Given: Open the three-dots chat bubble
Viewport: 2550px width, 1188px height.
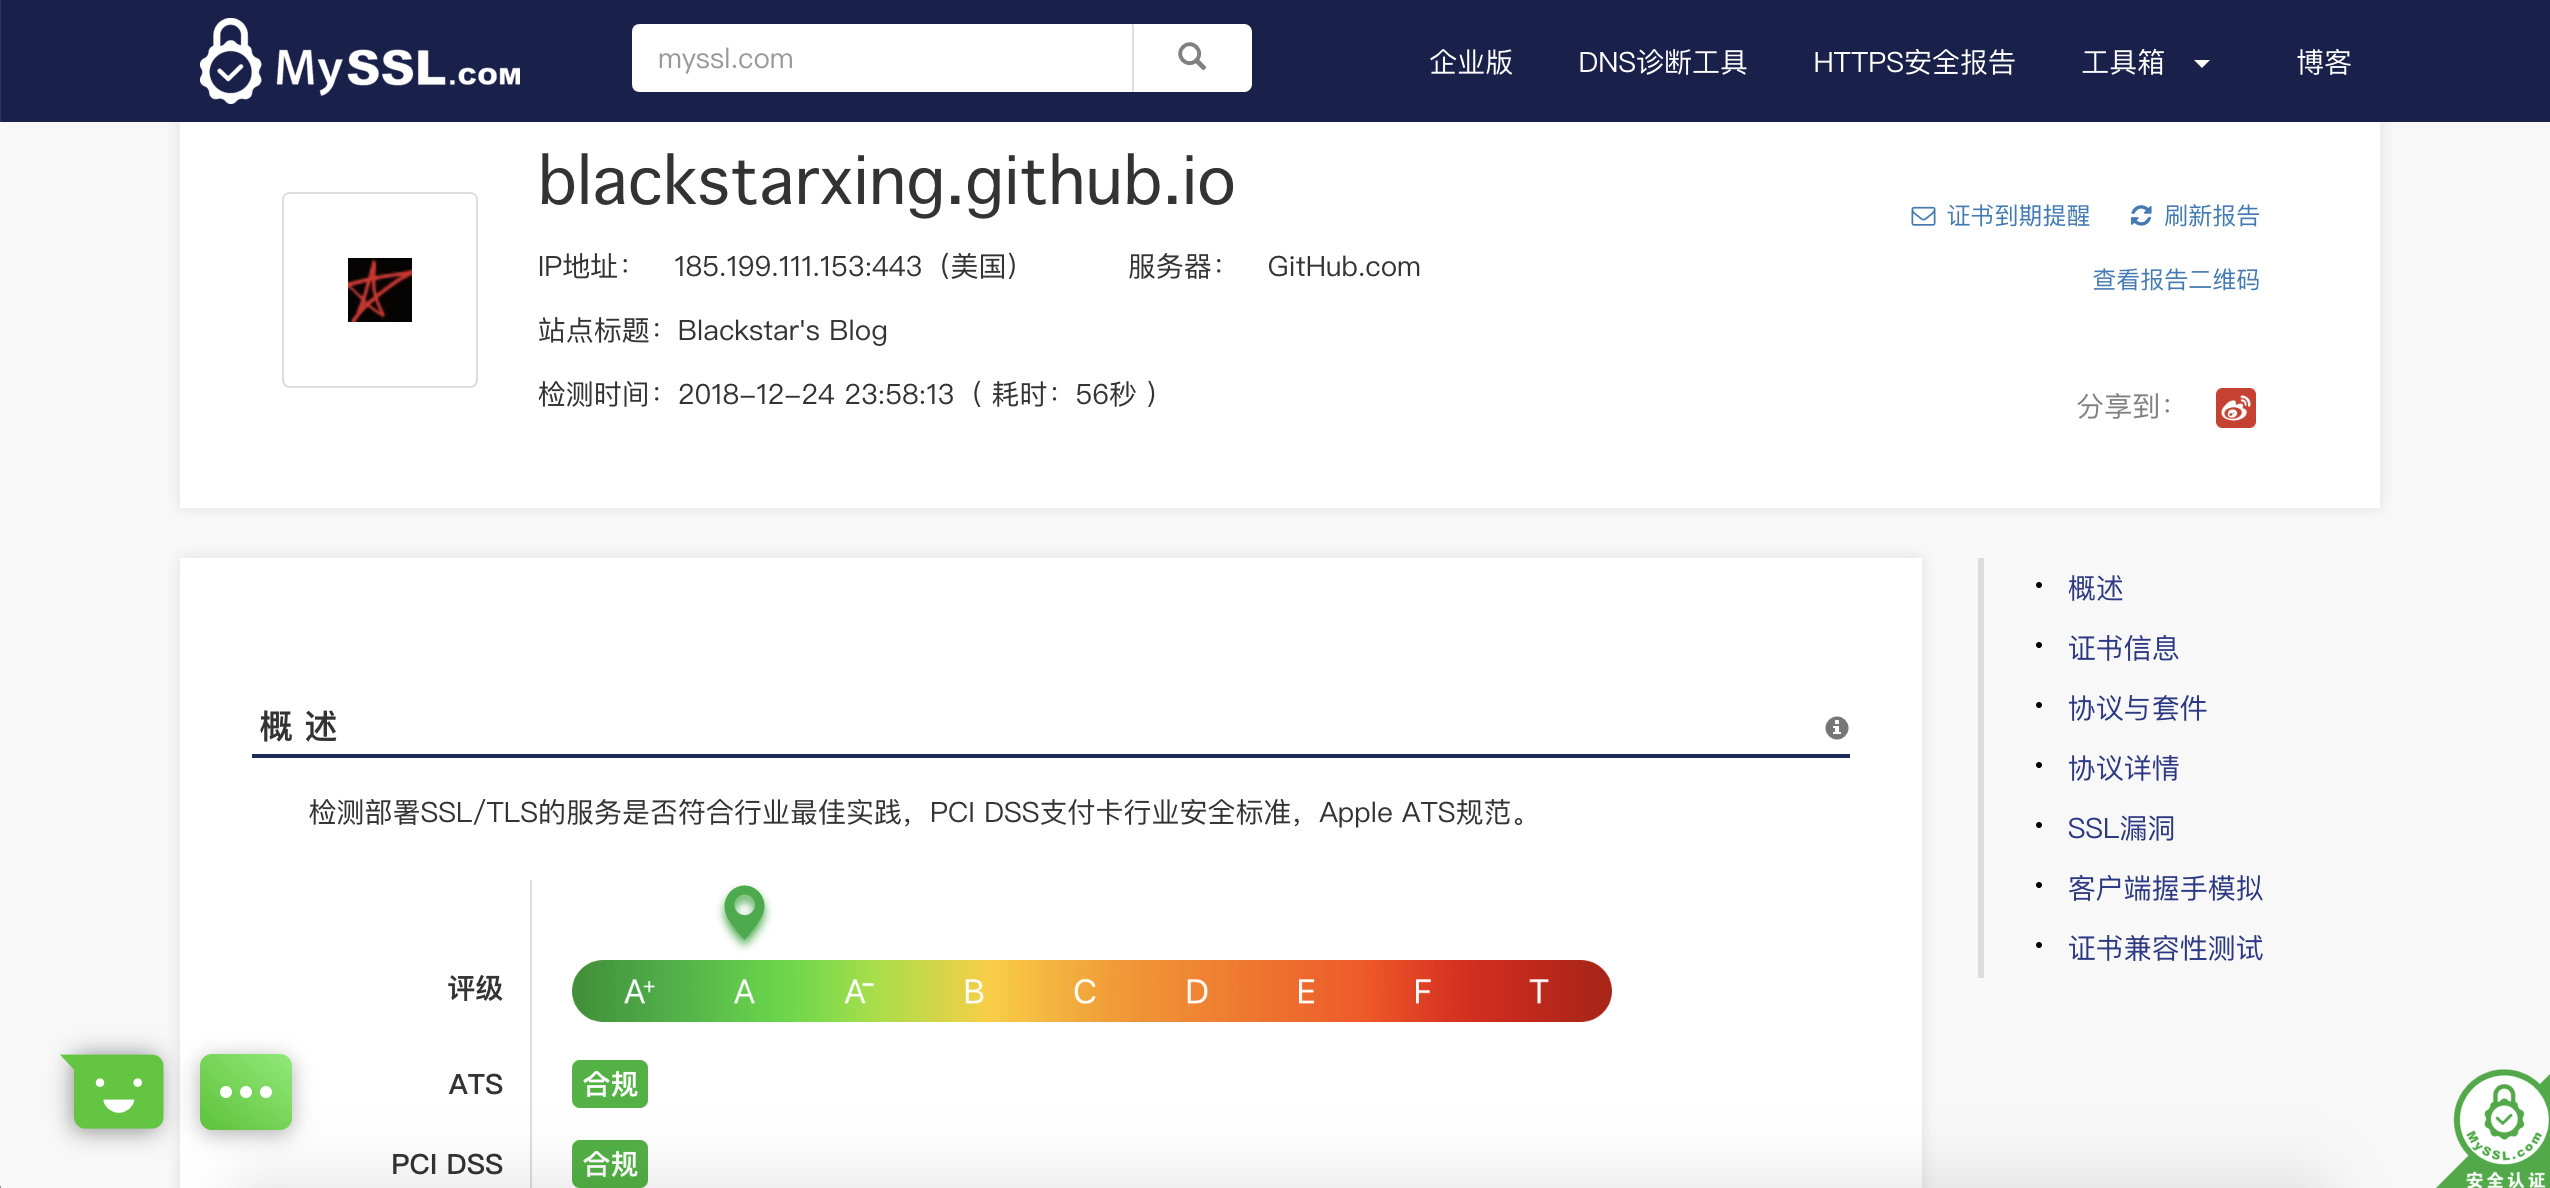Looking at the screenshot, I should pyautogui.click(x=246, y=1092).
